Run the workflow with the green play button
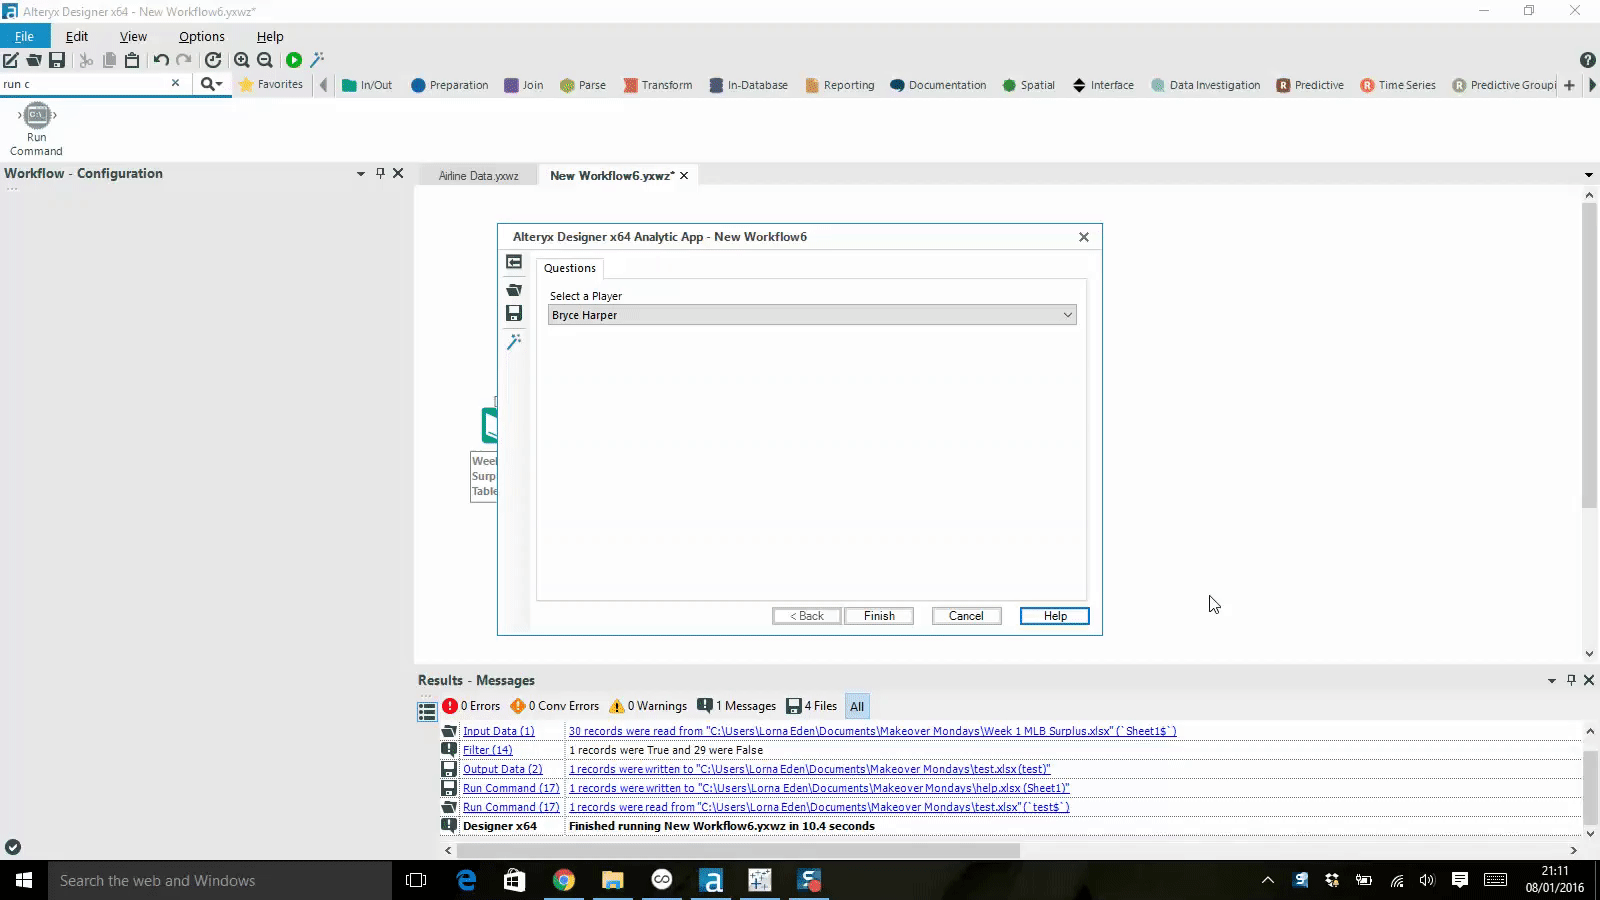Viewport: 1600px width, 900px height. pos(294,60)
